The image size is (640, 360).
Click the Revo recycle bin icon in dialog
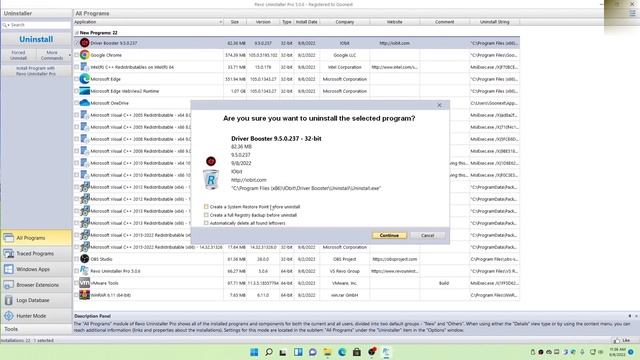[211, 180]
